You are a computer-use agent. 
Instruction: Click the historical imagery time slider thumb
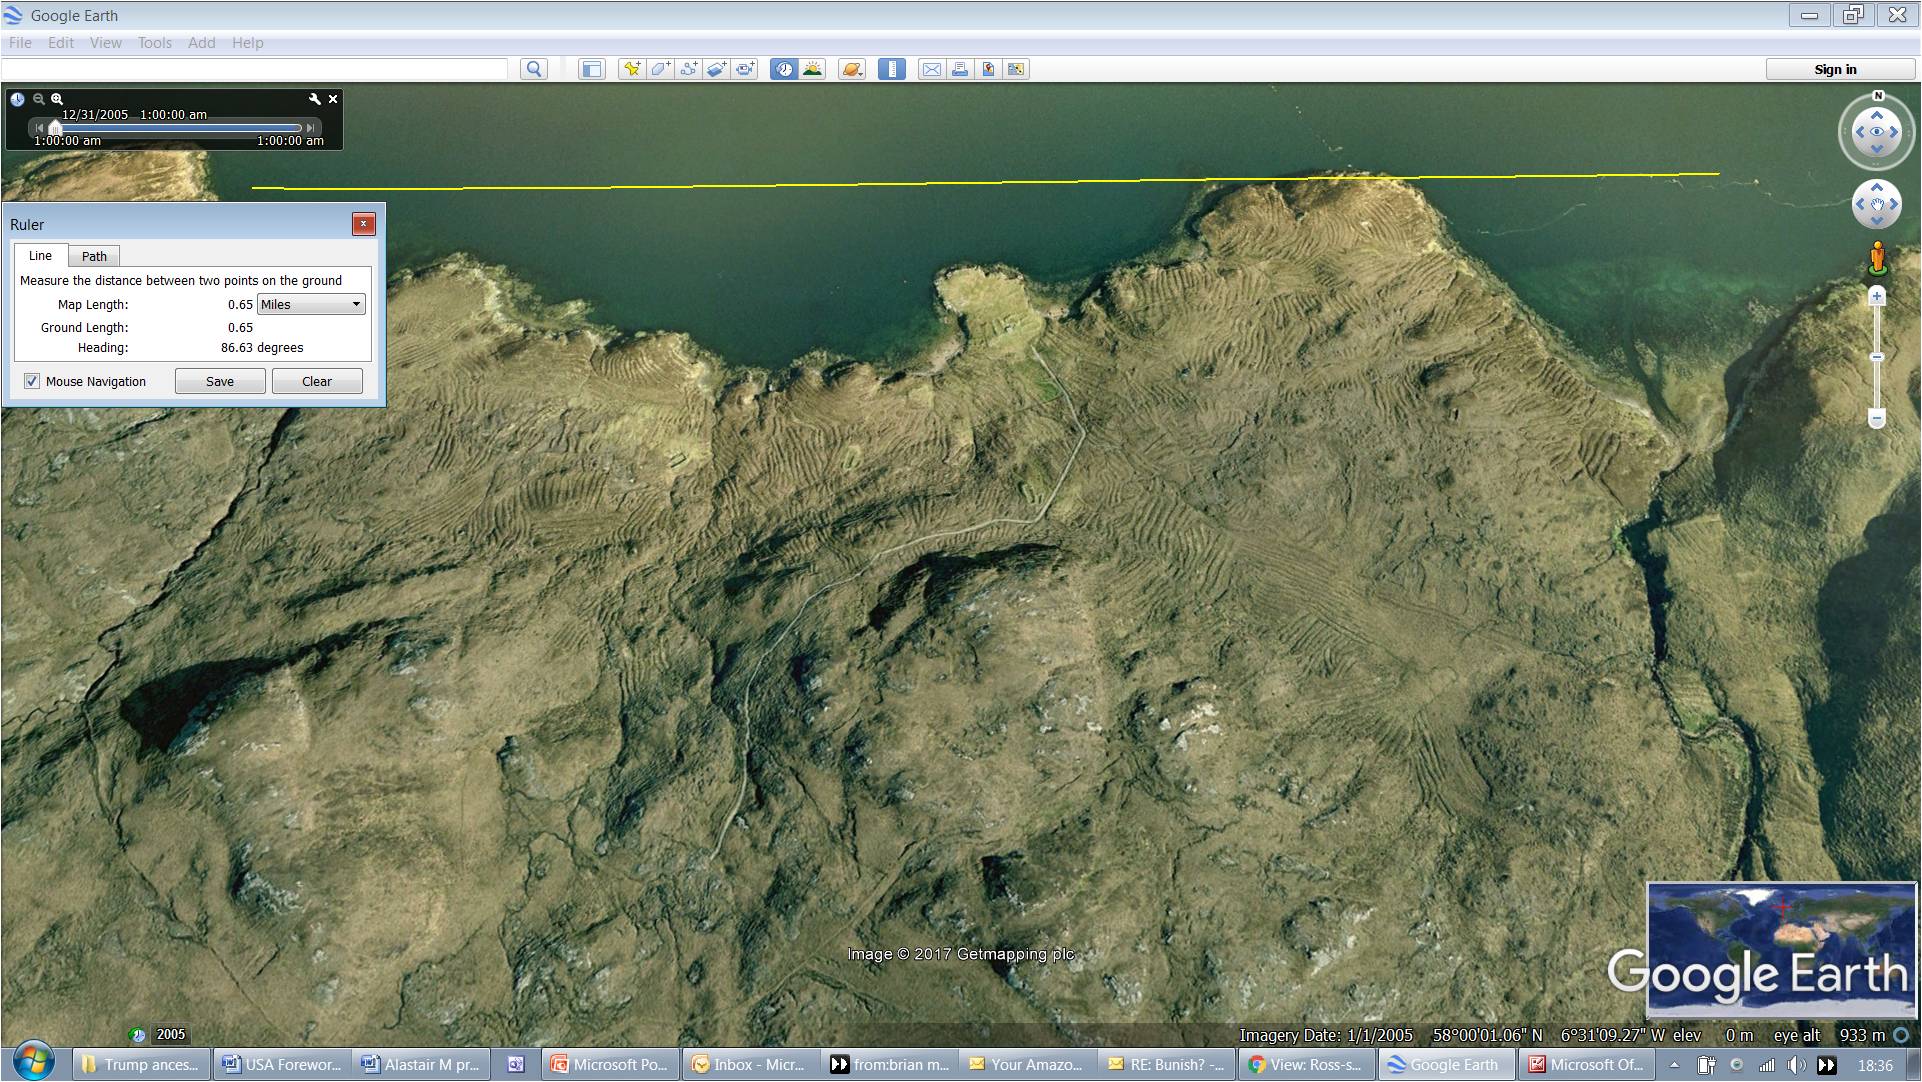pyautogui.click(x=56, y=128)
